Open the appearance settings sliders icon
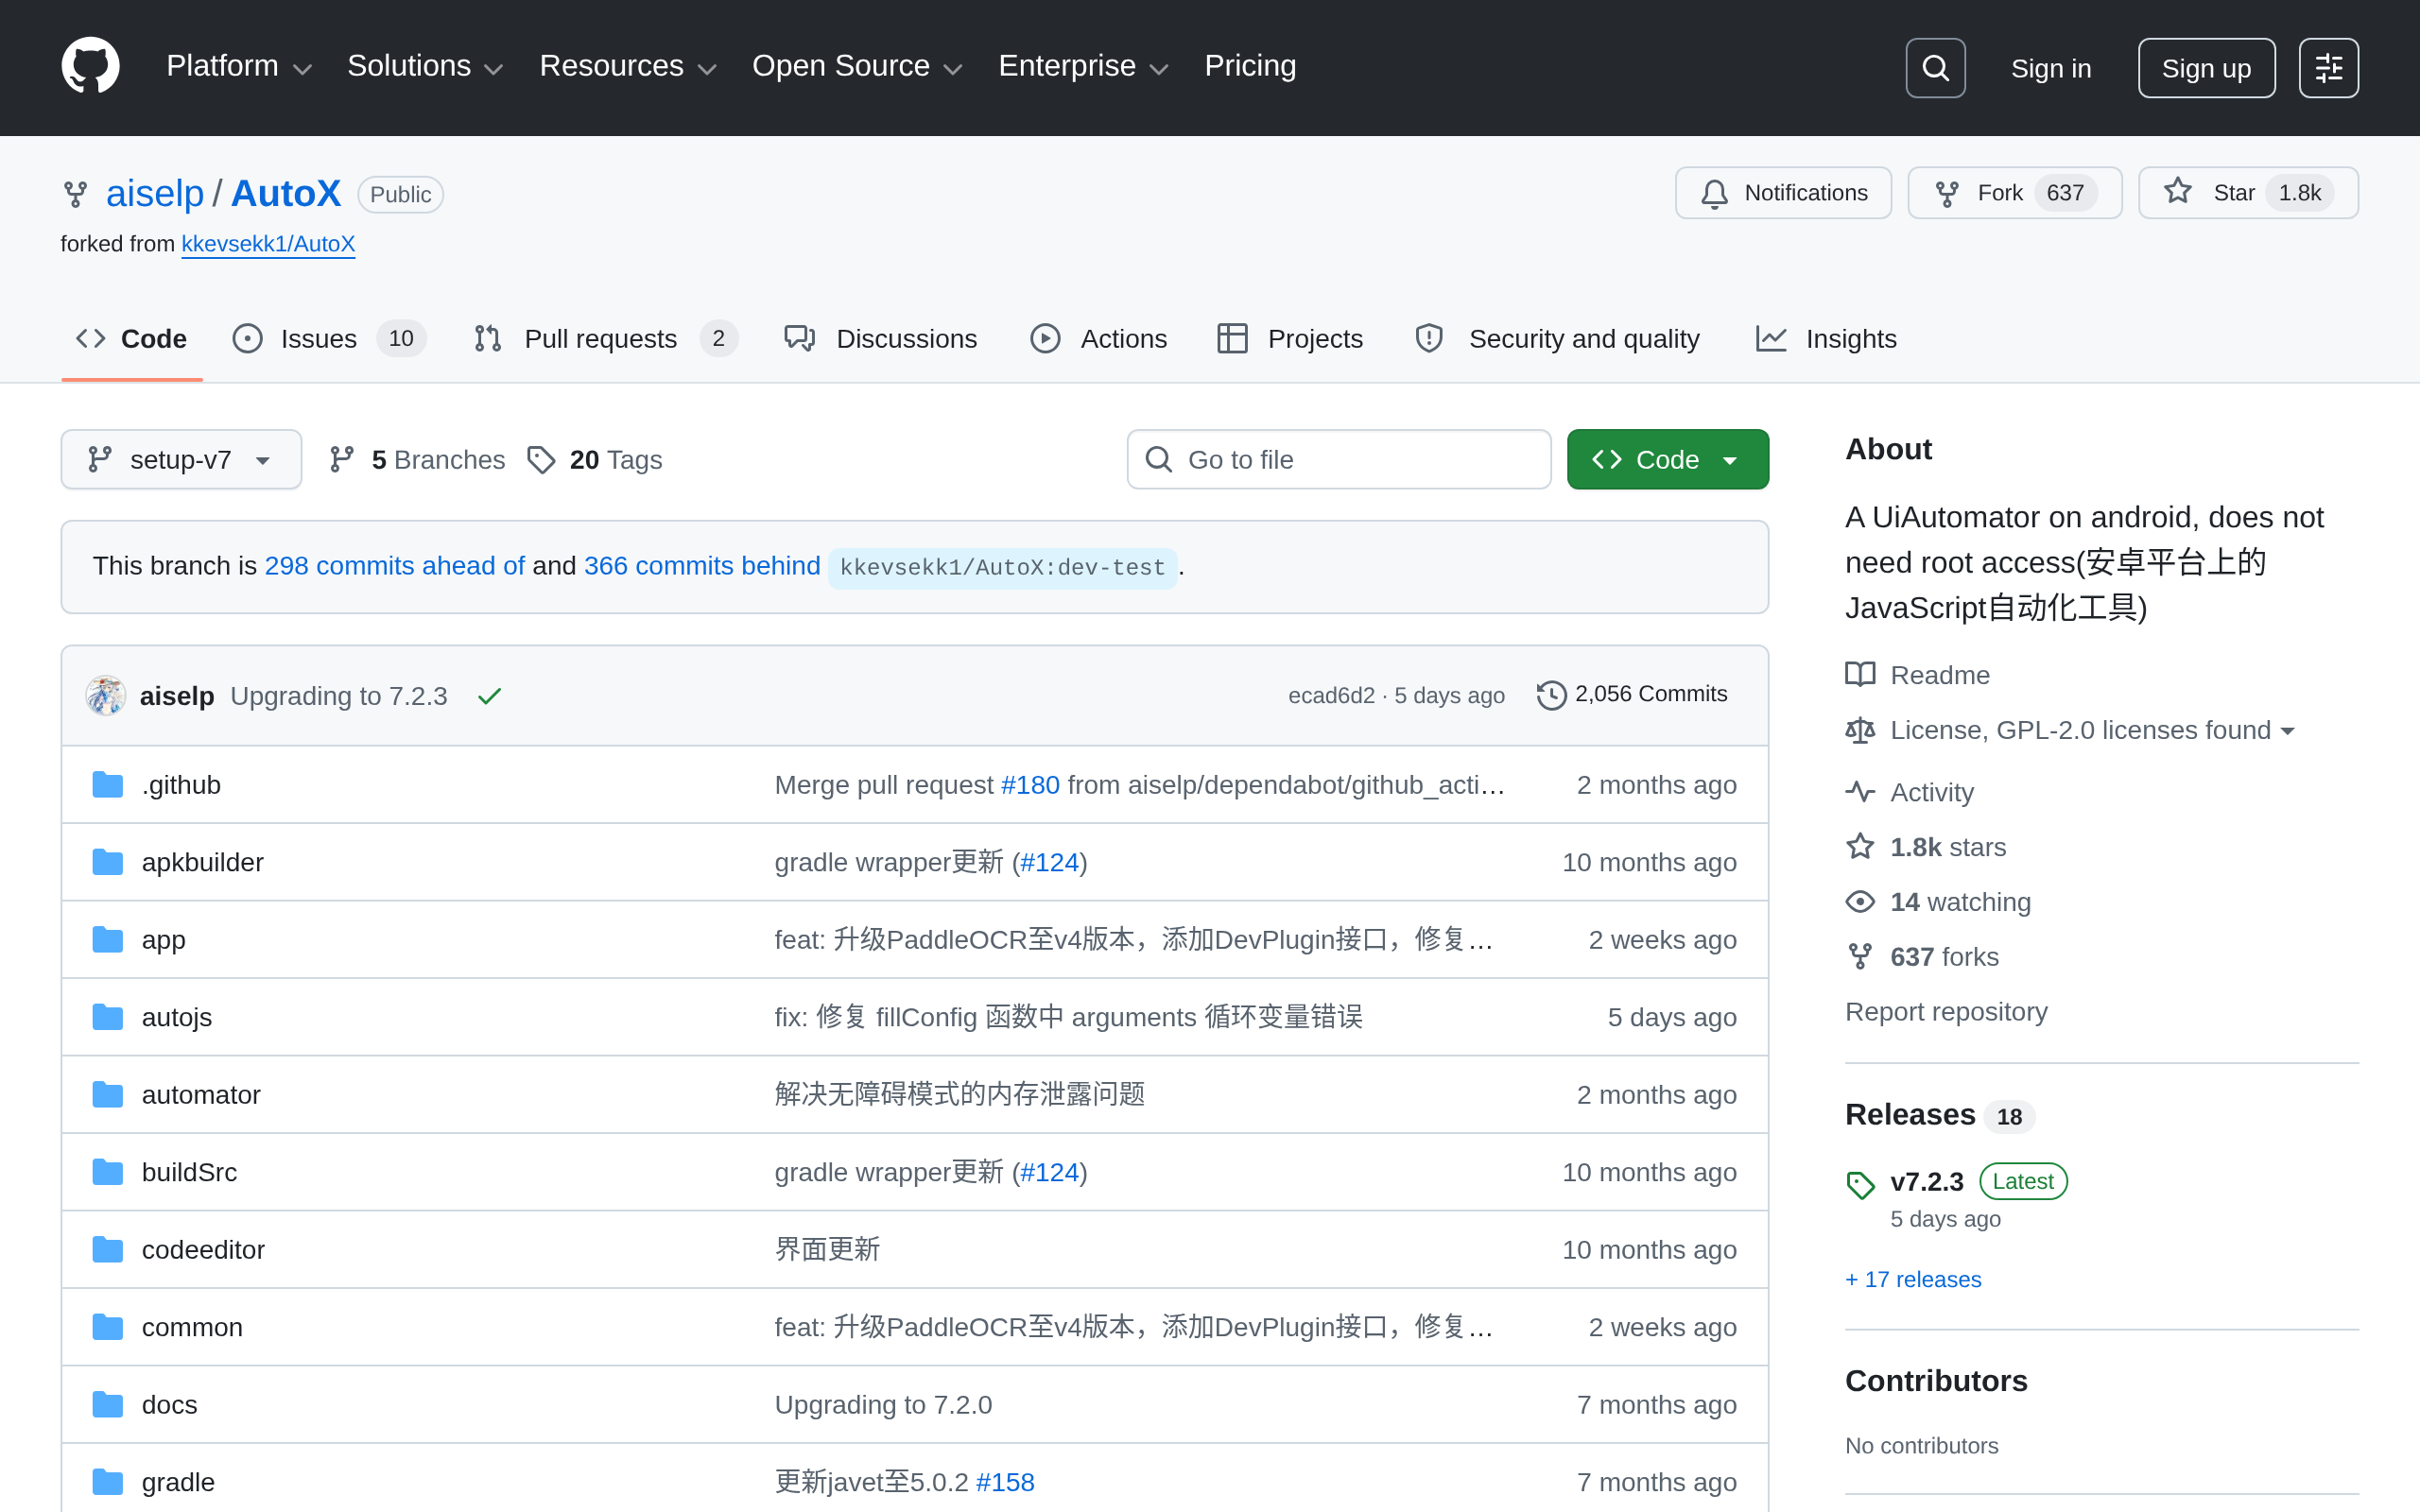2420x1512 pixels. pyautogui.click(x=2328, y=68)
